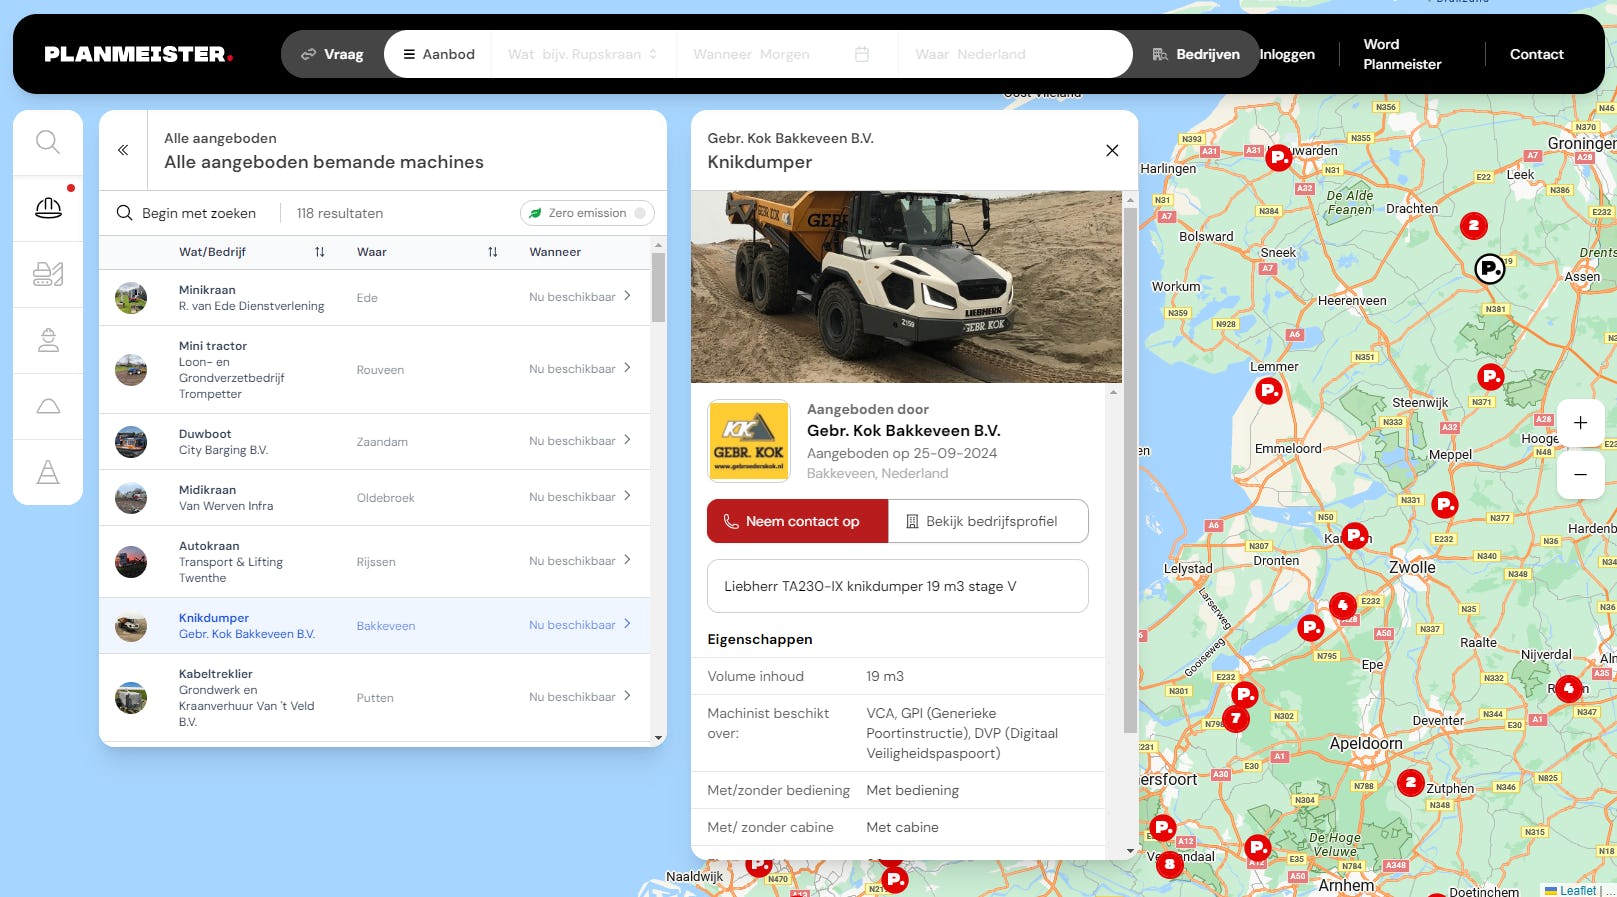Viewport: 1617px width, 897px height.
Task: Switch to Vraag mode
Action: click(x=333, y=54)
